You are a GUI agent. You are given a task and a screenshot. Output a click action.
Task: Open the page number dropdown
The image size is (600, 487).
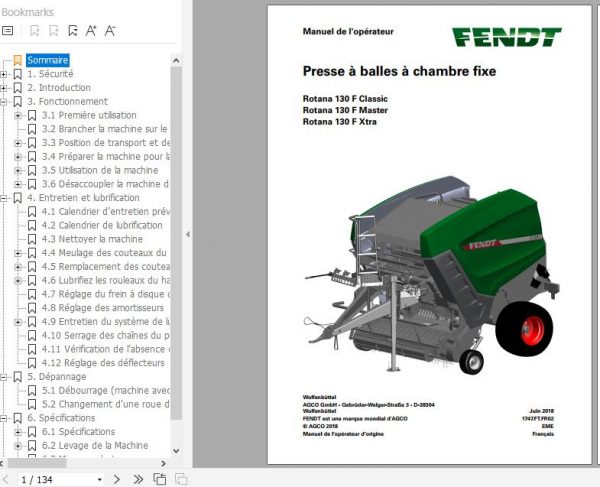tap(99, 479)
